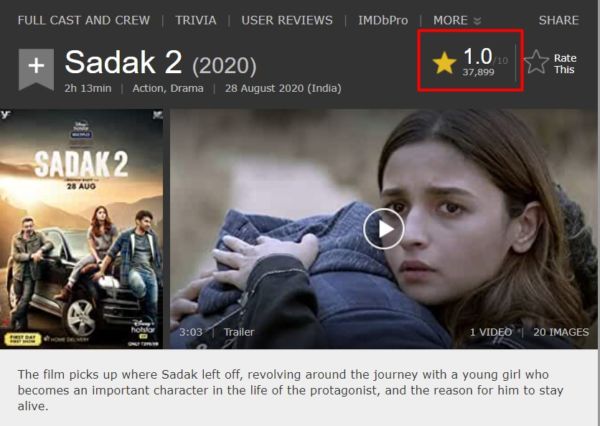Click the Rate This text
Viewport: 600px width, 426px height.
(x=565, y=64)
